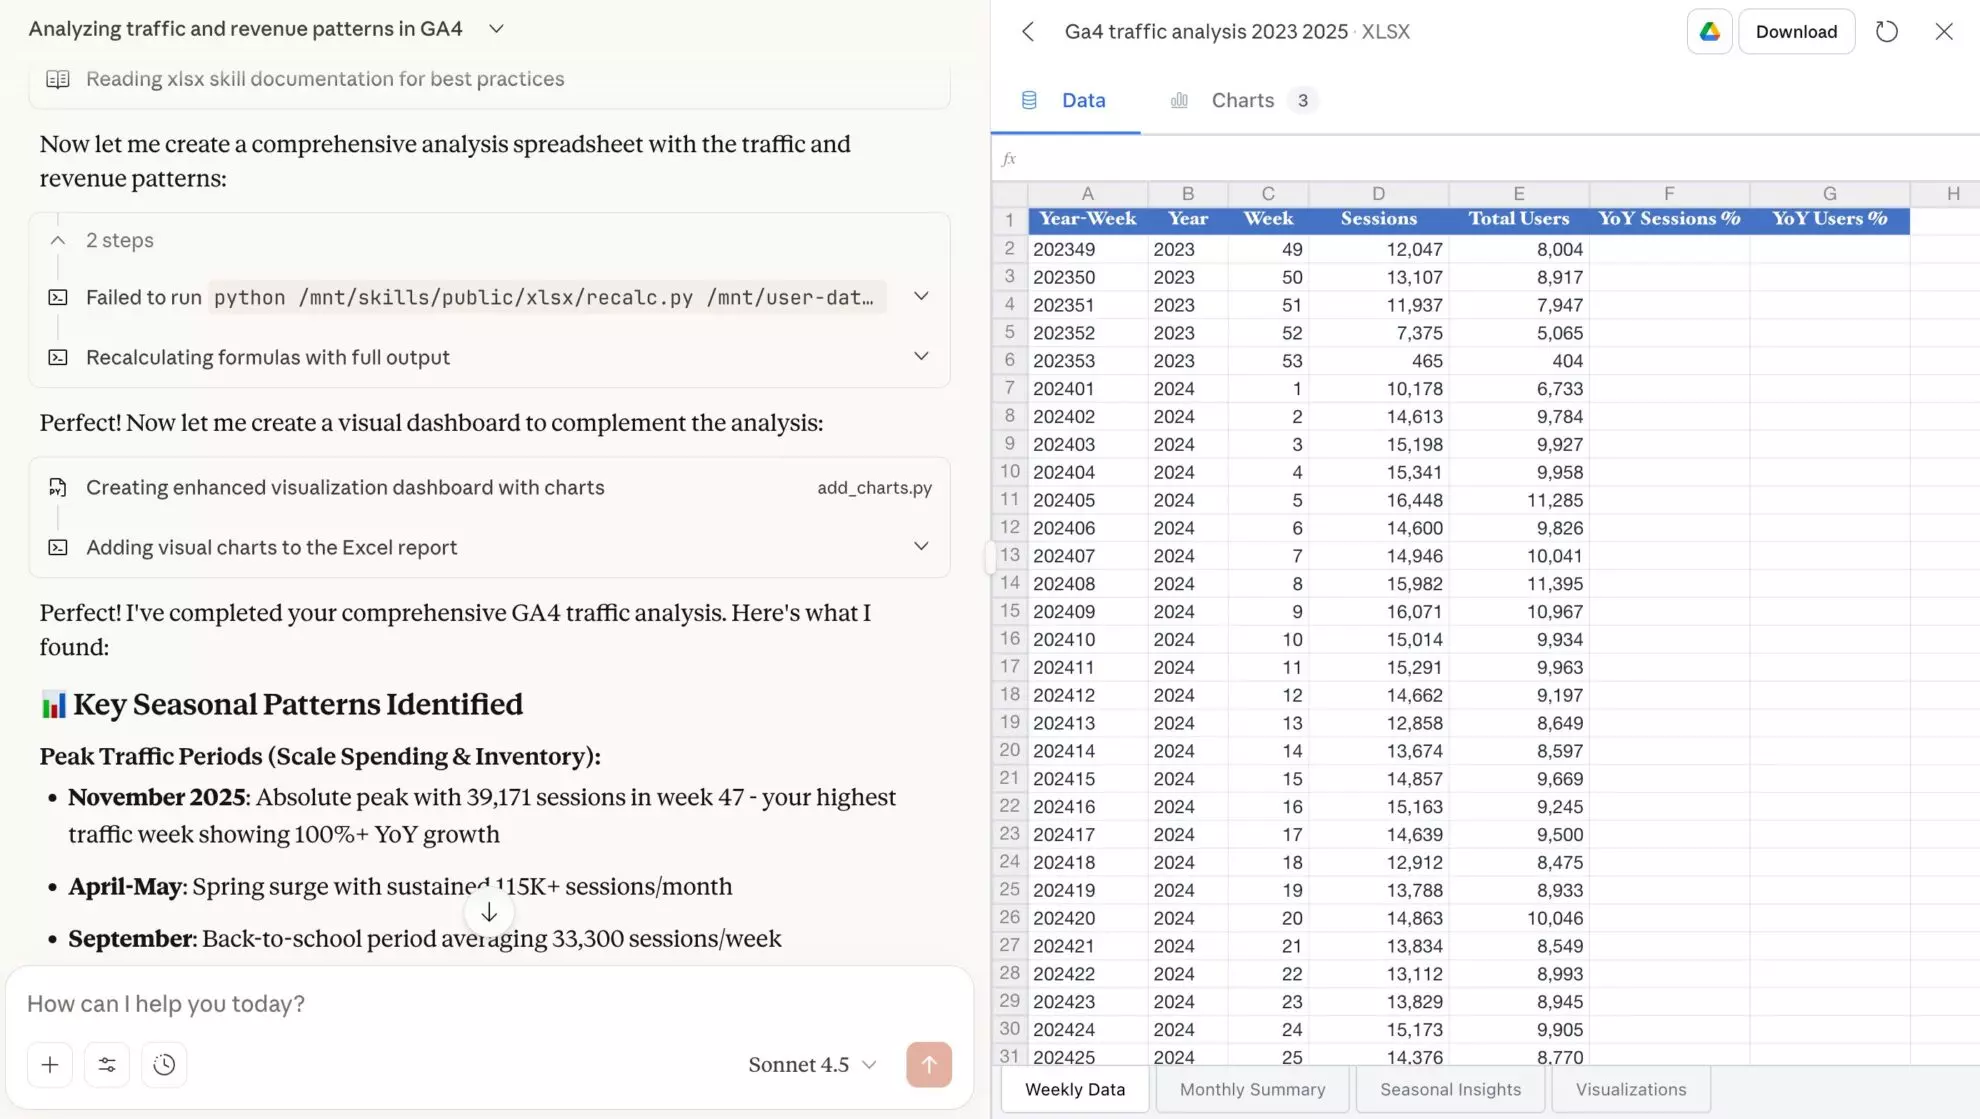The height and width of the screenshot is (1119, 1980).
Task: Open the conversation title dropdown menu
Action: pos(496,29)
